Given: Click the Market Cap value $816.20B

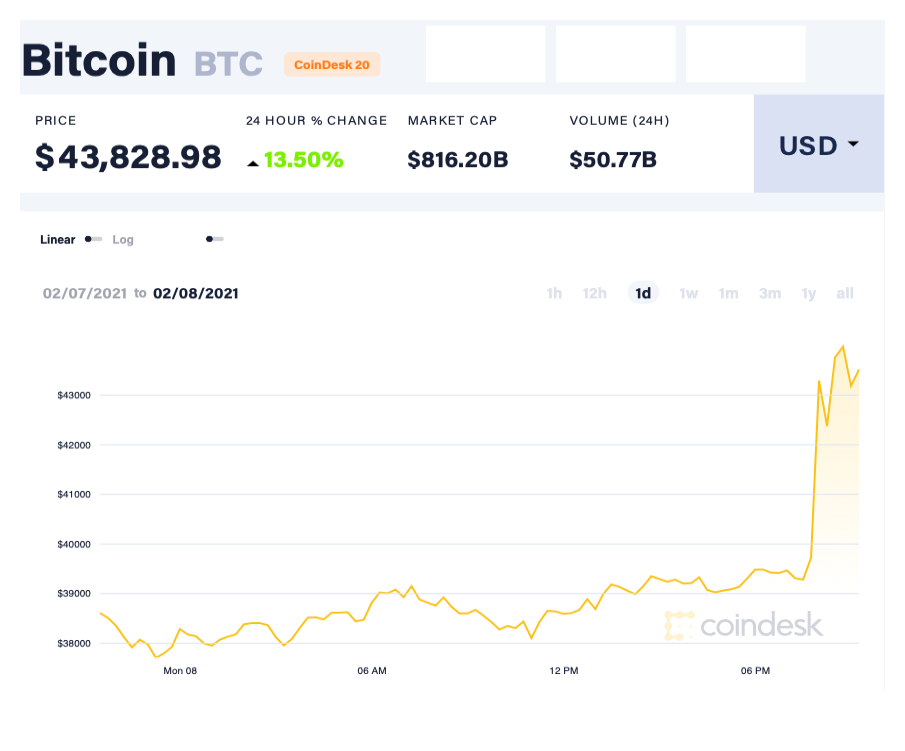Looking at the screenshot, I should 457,158.
